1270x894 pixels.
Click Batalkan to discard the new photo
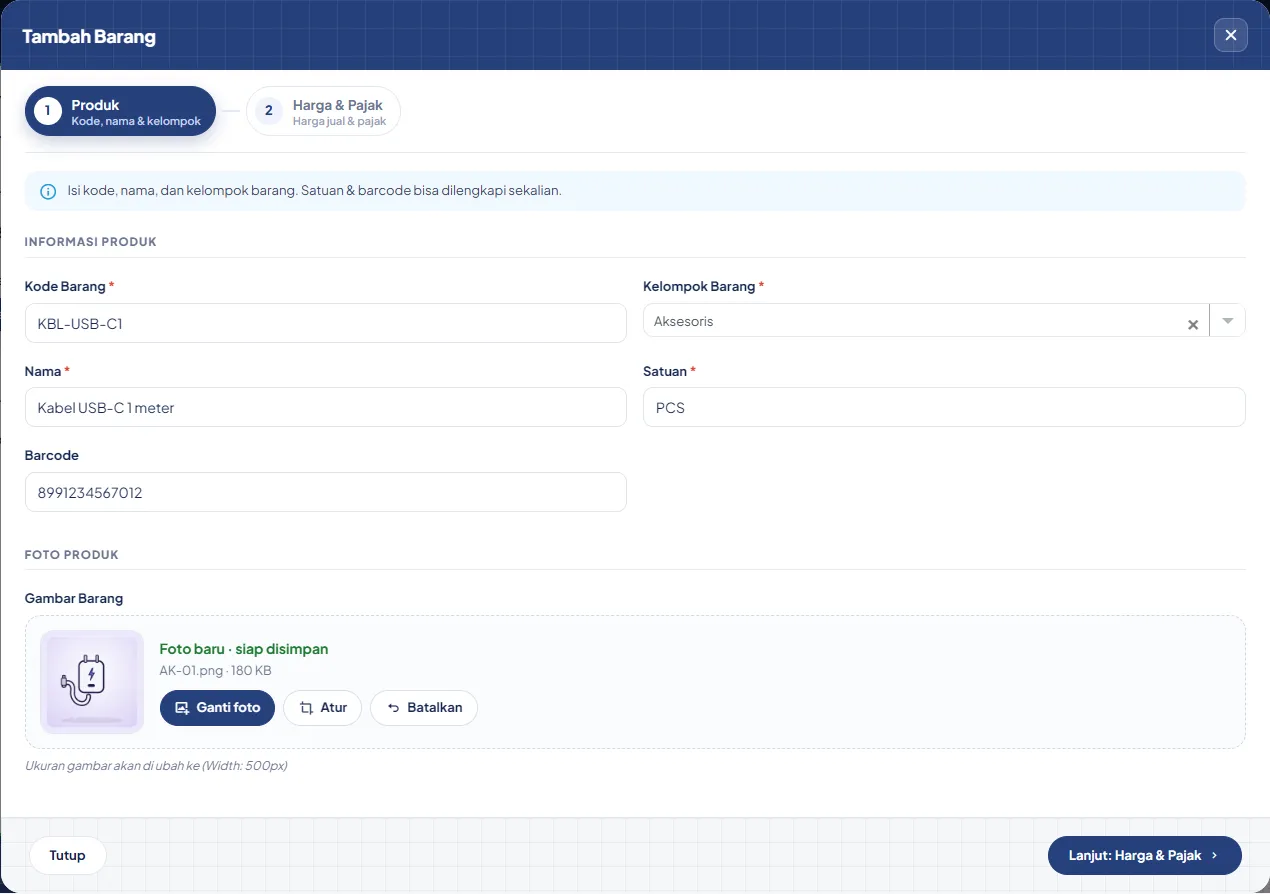424,707
